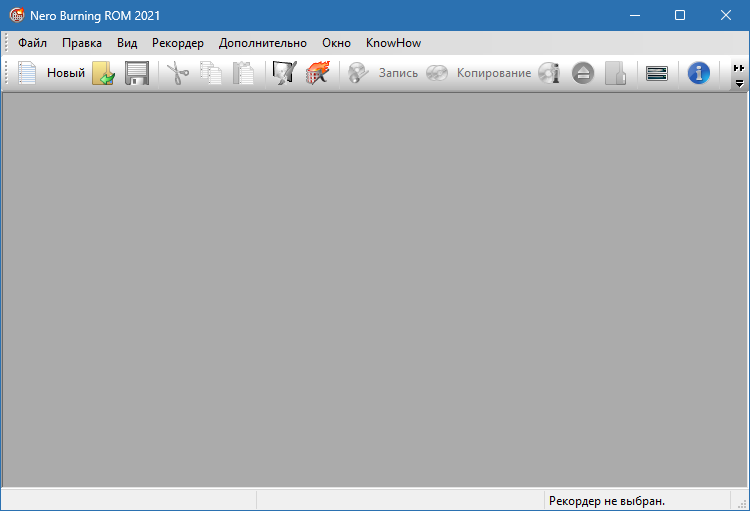The width and height of the screenshot is (750, 511).
Task: Launch the Nero Express flame icon
Action: [318, 73]
